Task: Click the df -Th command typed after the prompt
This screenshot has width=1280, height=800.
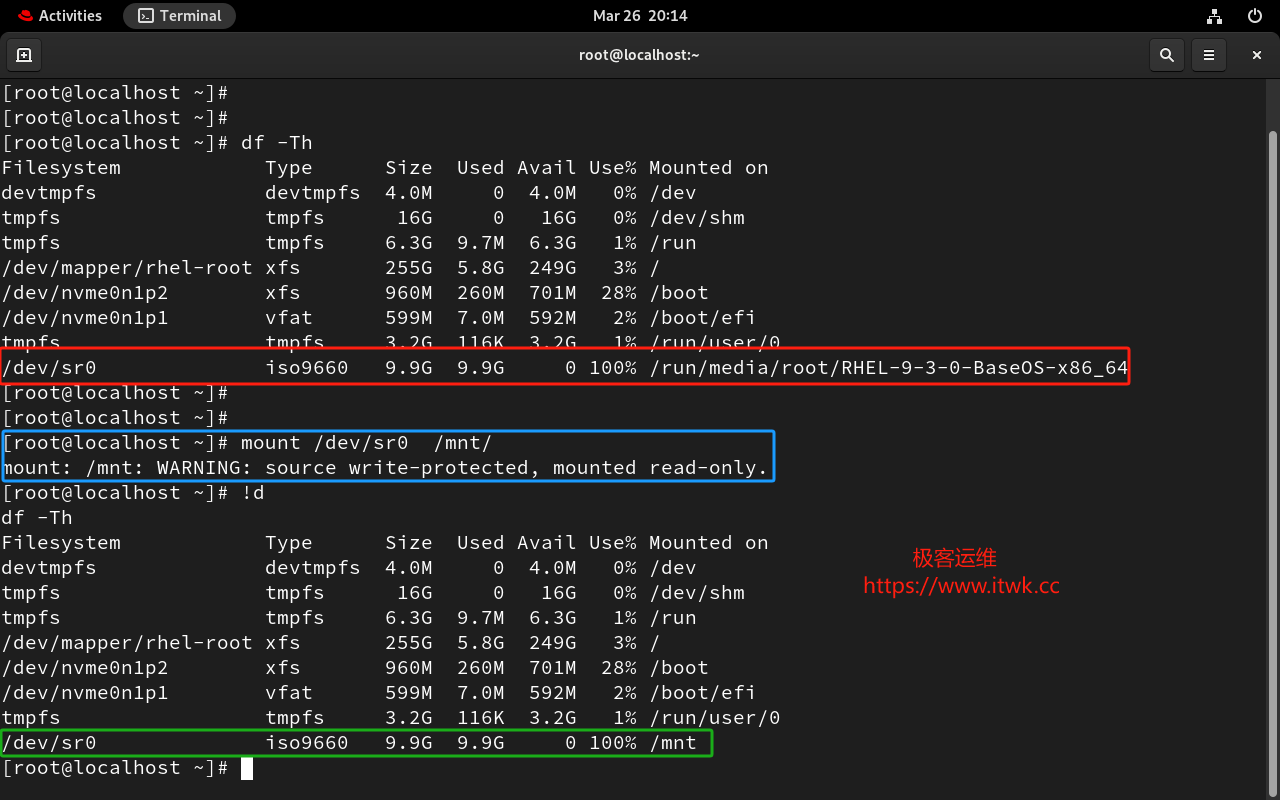Action: (277, 143)
